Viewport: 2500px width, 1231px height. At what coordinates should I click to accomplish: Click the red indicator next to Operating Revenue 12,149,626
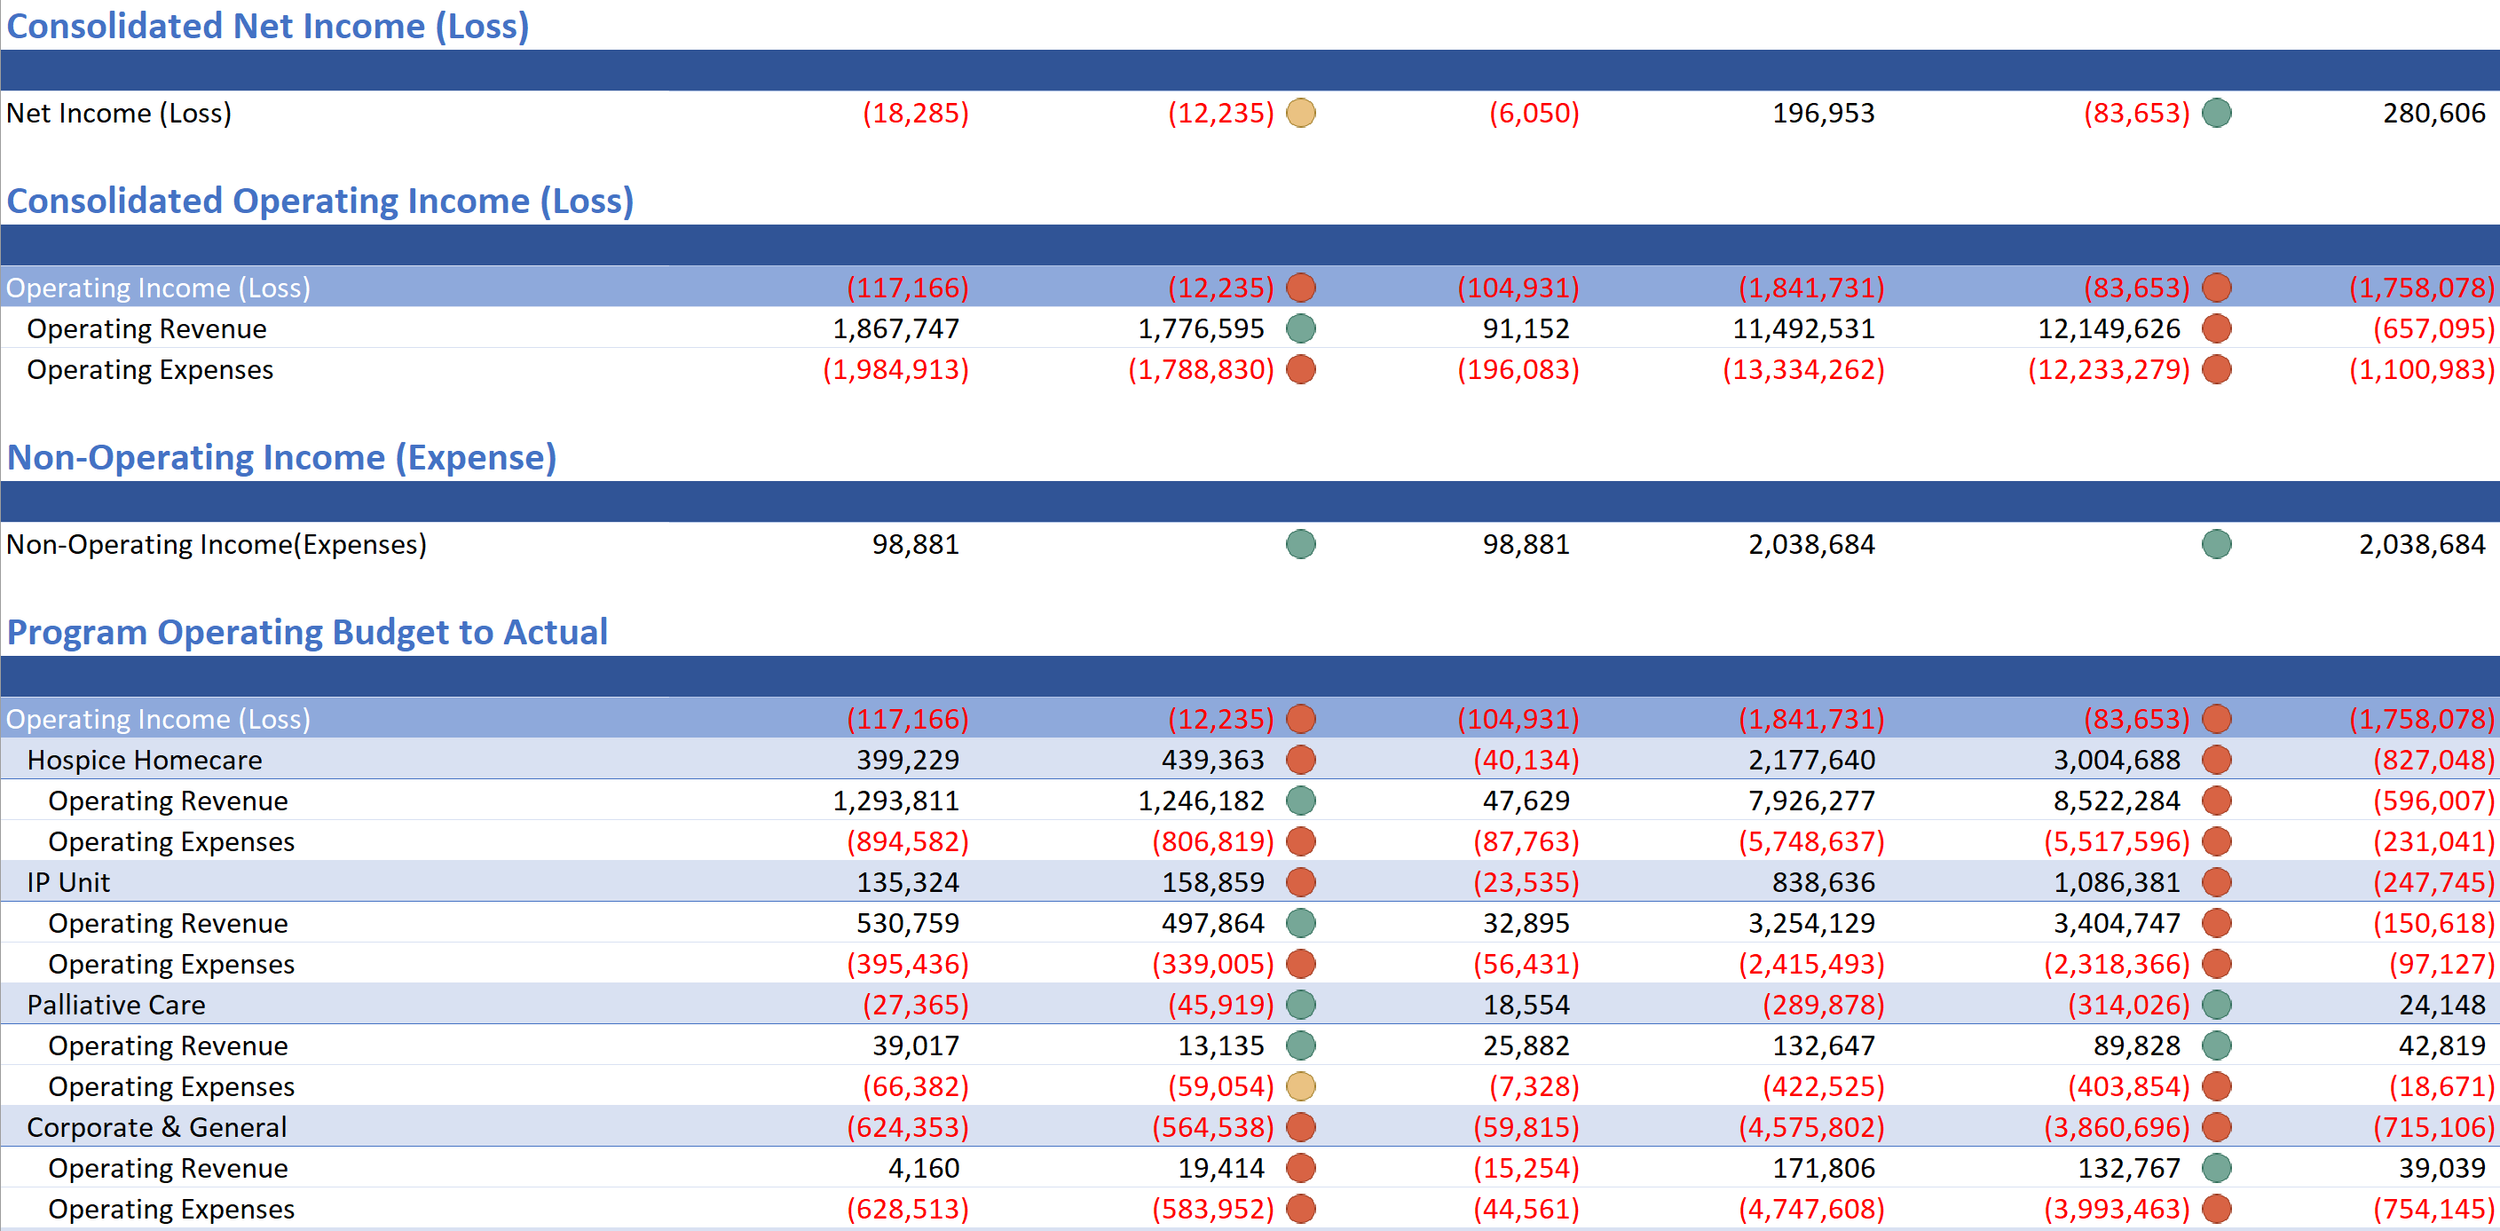tap(2216, 328)
